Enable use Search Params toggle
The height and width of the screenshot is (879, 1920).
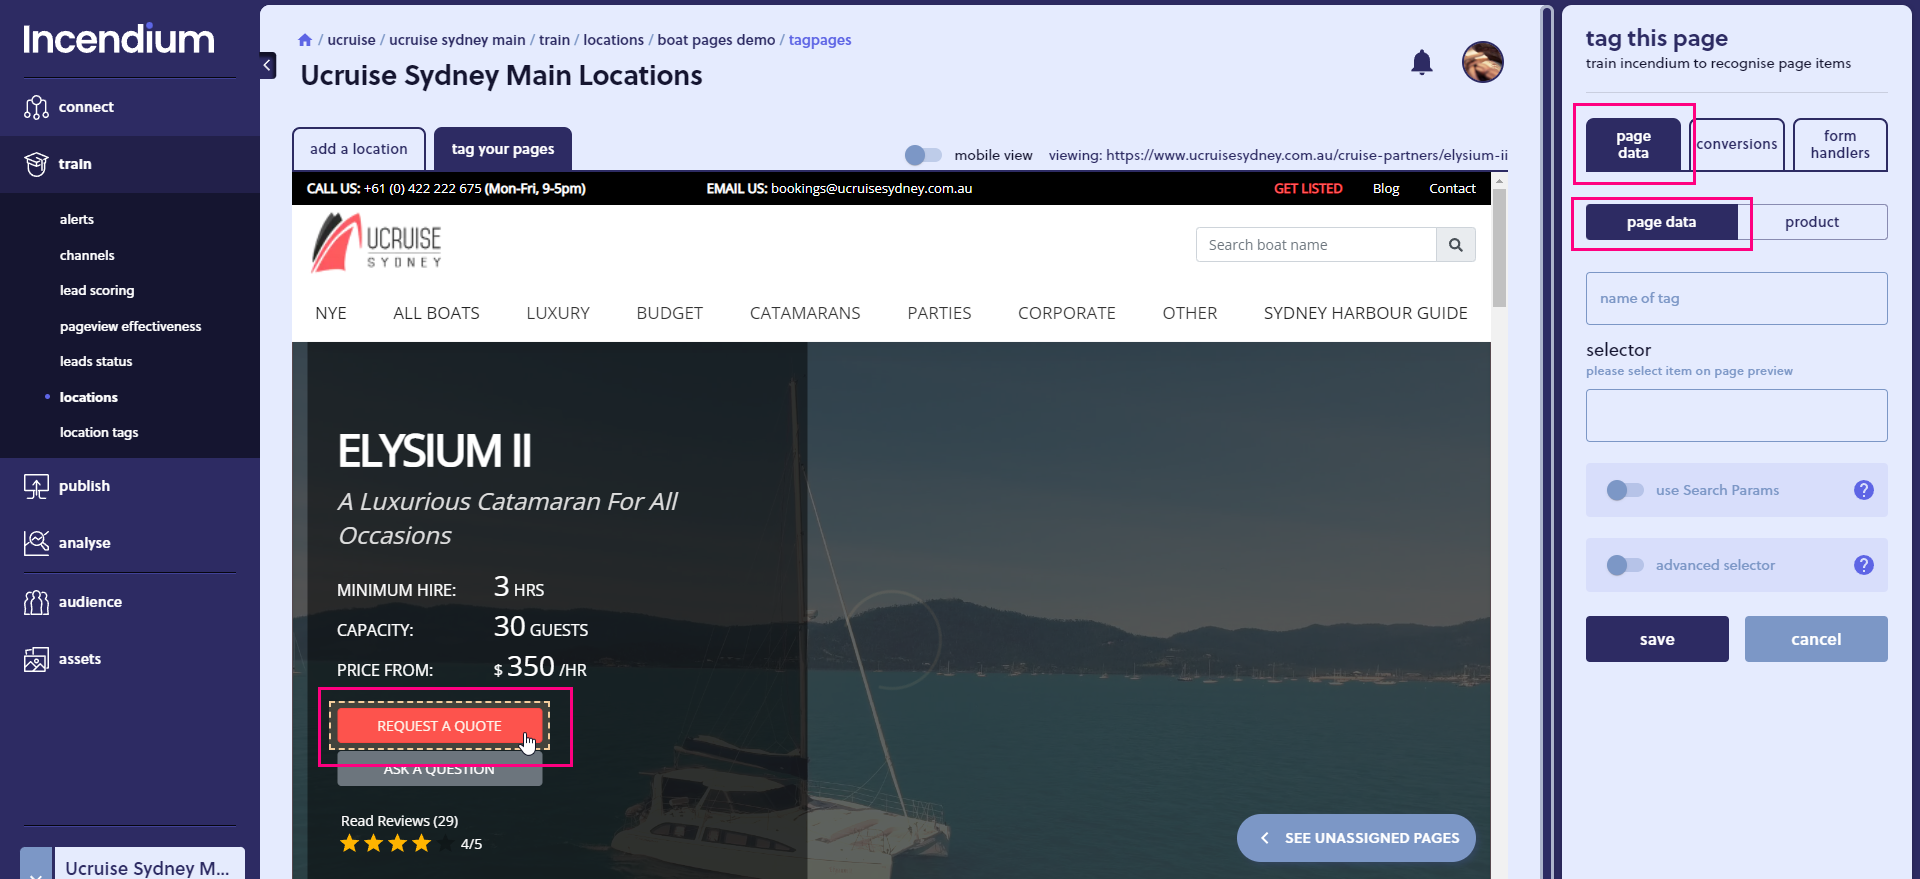pyautogui.click(x=1625, y=490)
